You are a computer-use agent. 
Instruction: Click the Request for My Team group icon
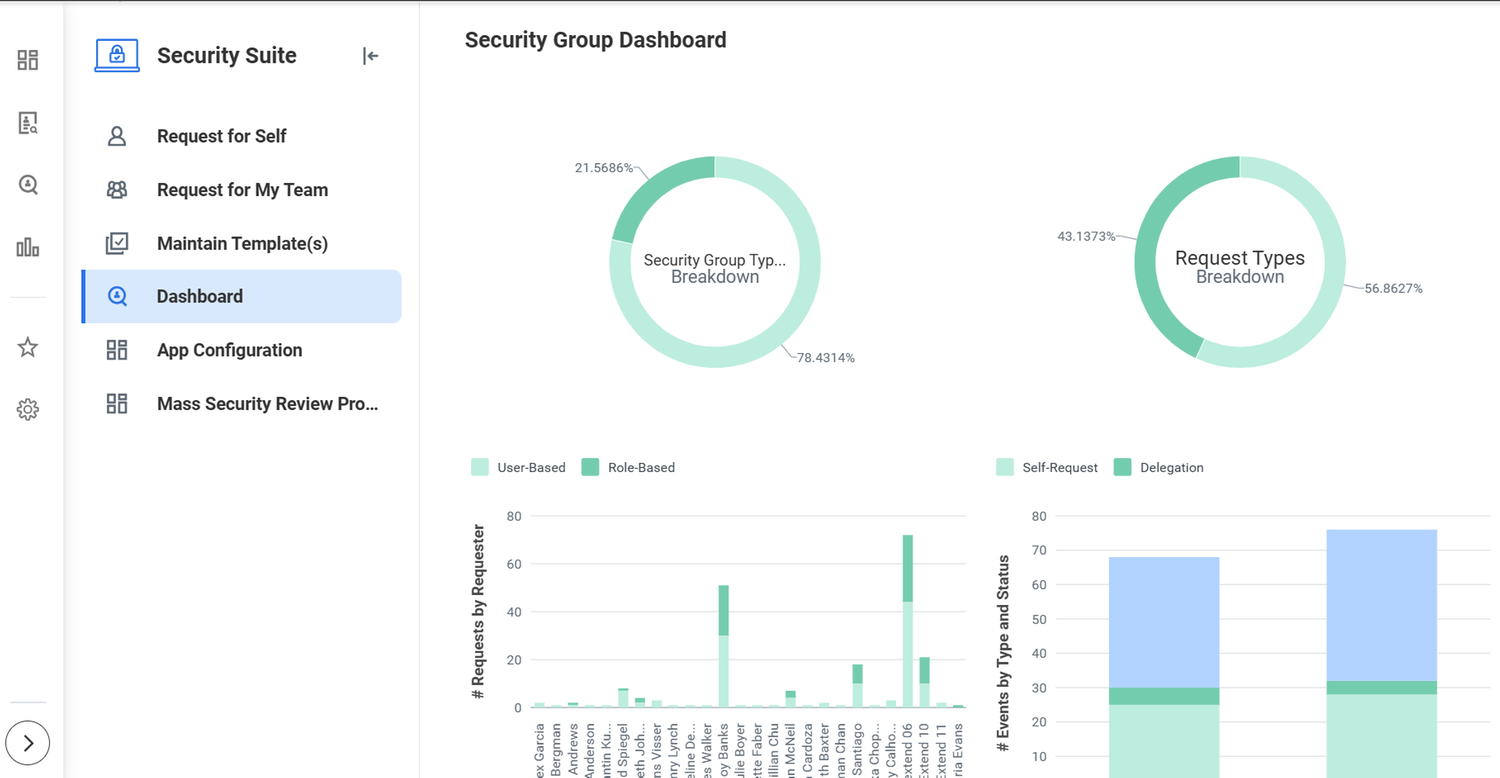point(118,189)
